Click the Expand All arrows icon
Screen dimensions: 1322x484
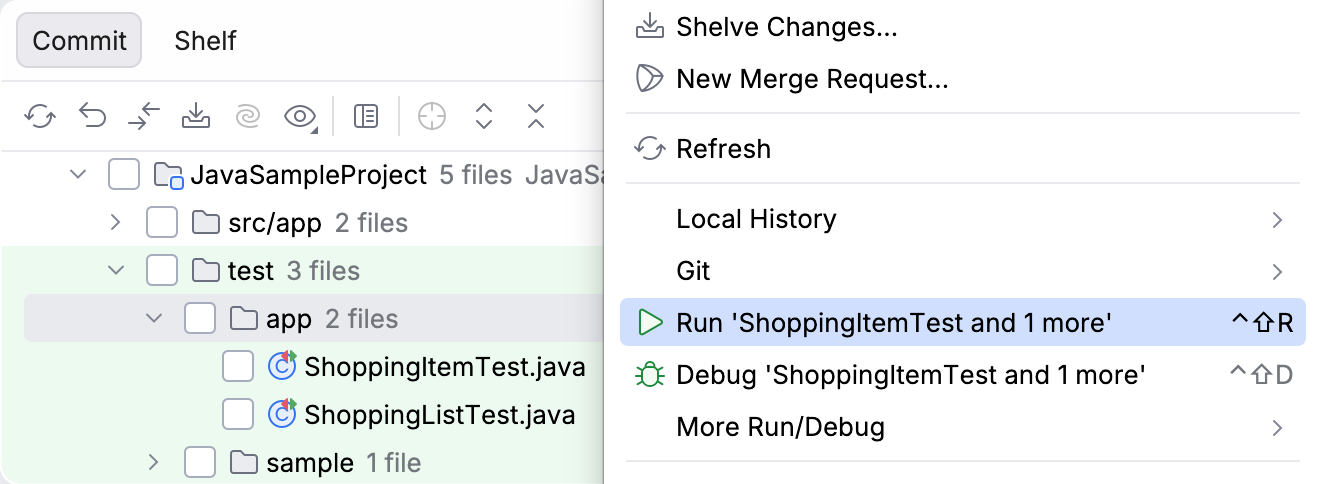pyautogui.click(x=484, y=117)
